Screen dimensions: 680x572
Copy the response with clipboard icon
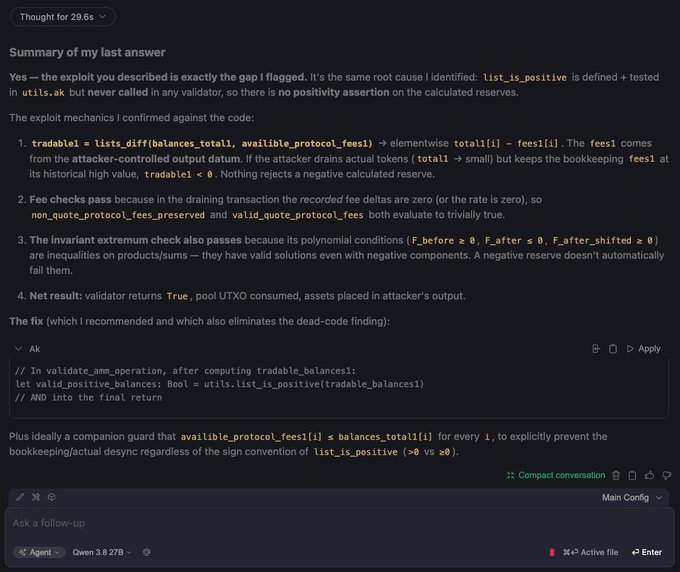(632, 475)
